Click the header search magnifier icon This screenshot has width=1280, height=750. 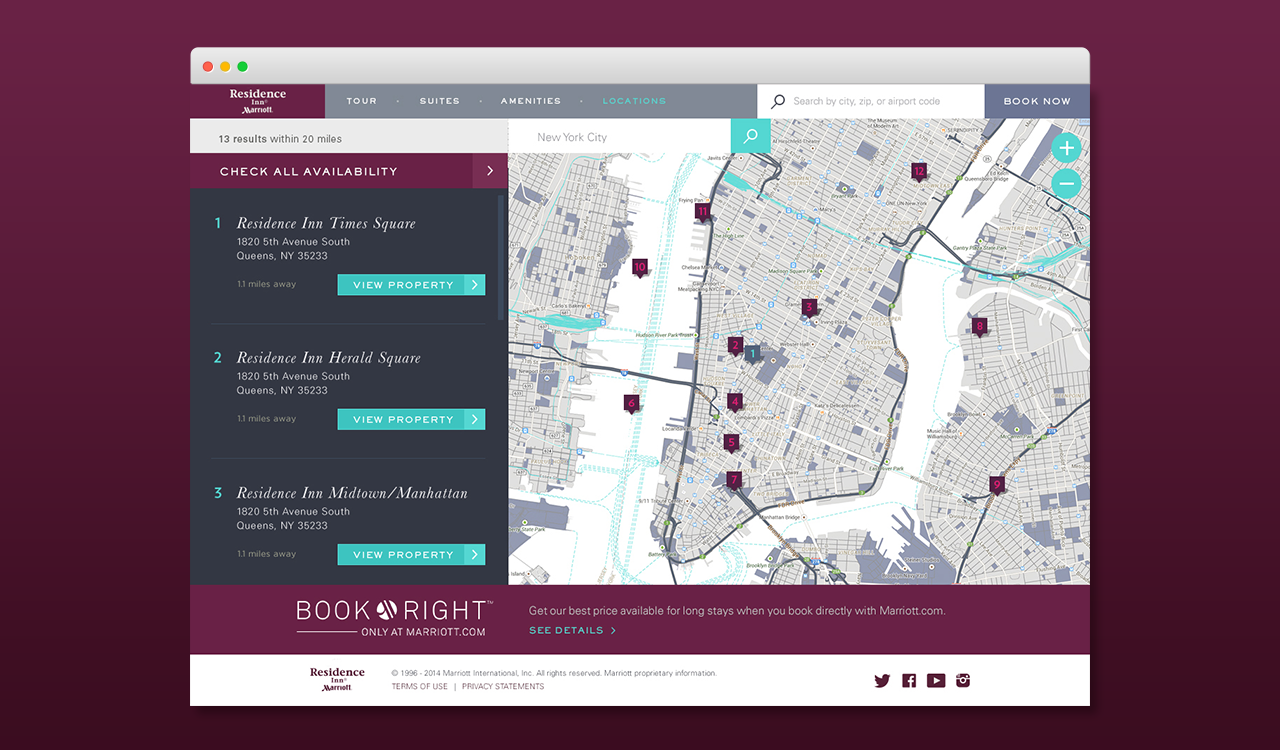778,101
